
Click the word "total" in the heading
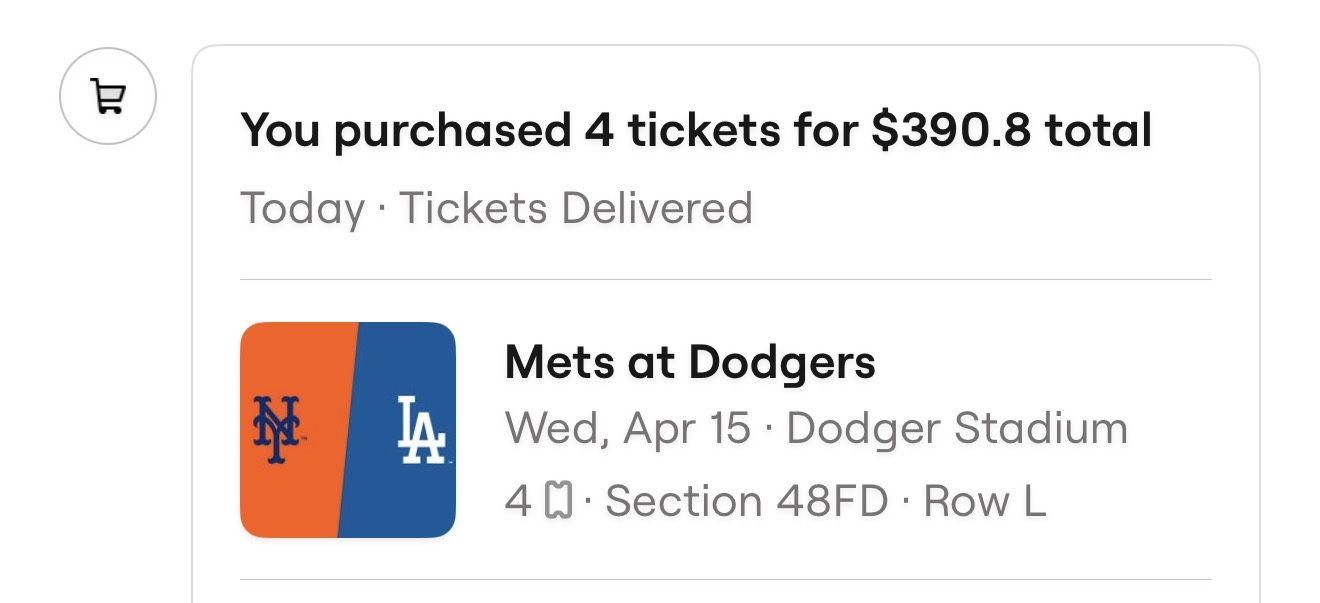coord(1098,131)
